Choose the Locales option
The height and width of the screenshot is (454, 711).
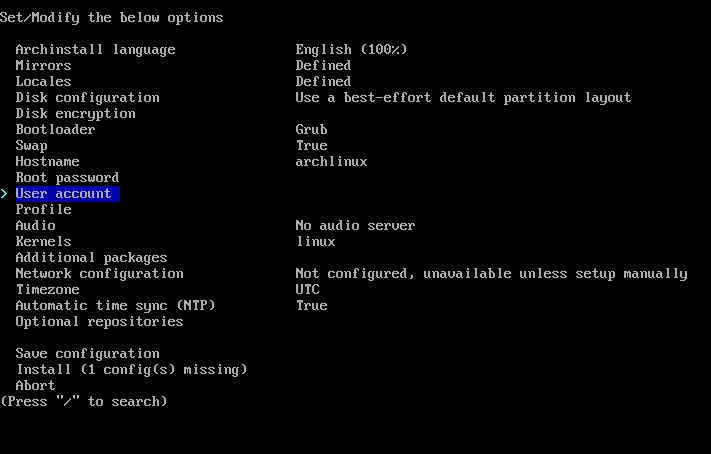click(44, 82)
